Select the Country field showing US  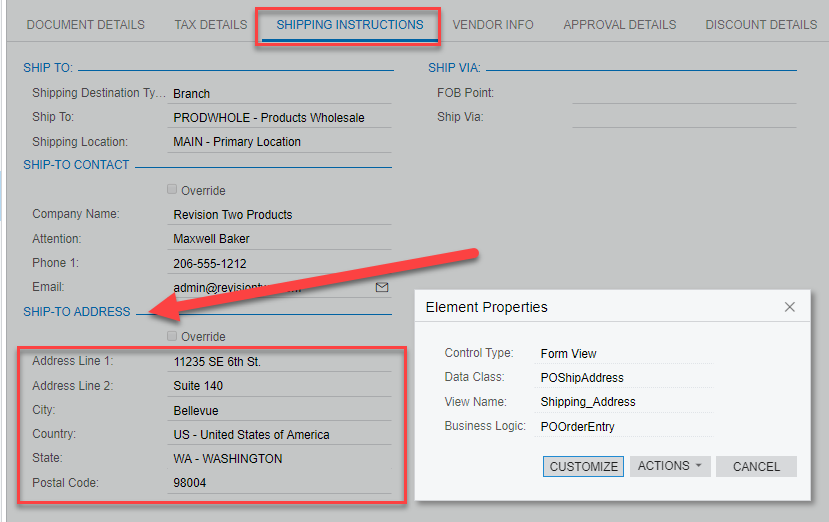pos(280,435)
